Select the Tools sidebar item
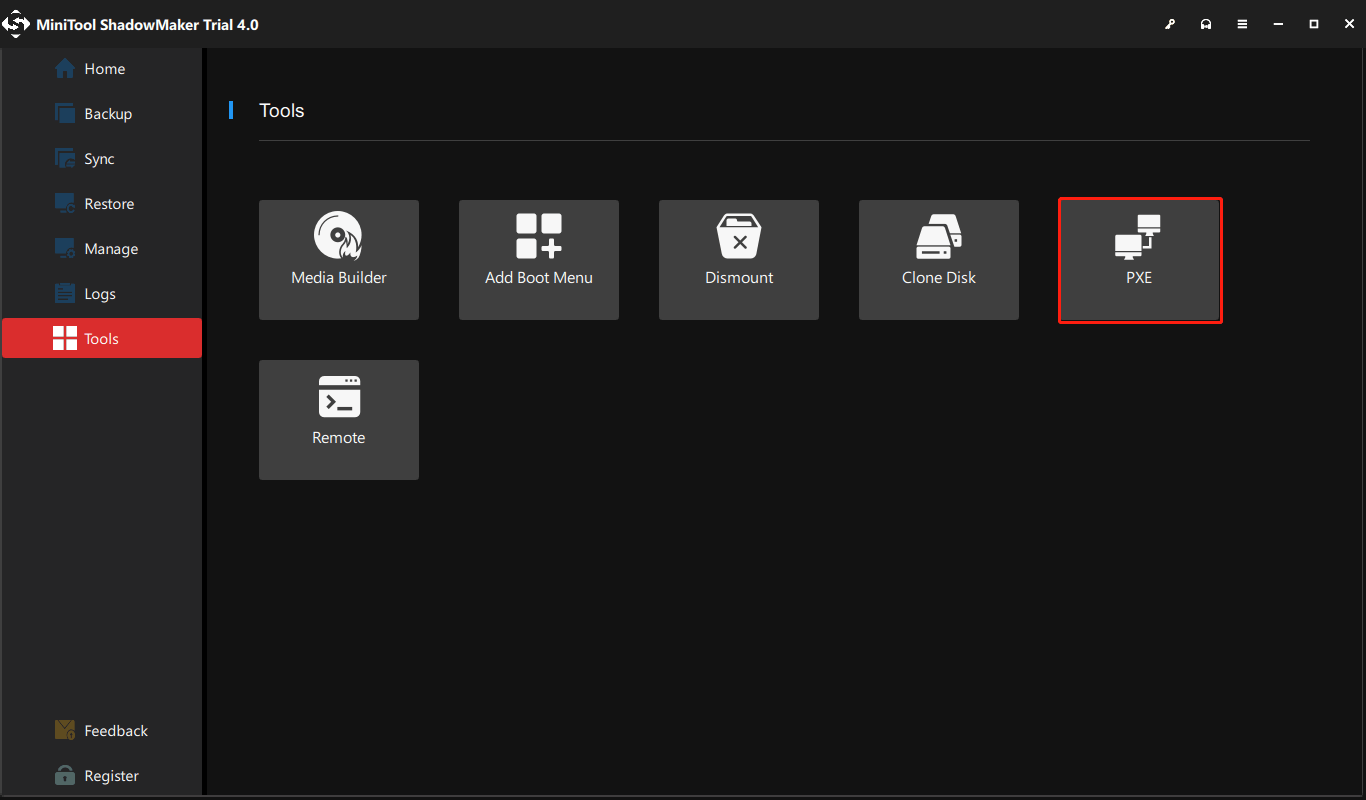Screen dimensions: 1366x800 (102, 338)
